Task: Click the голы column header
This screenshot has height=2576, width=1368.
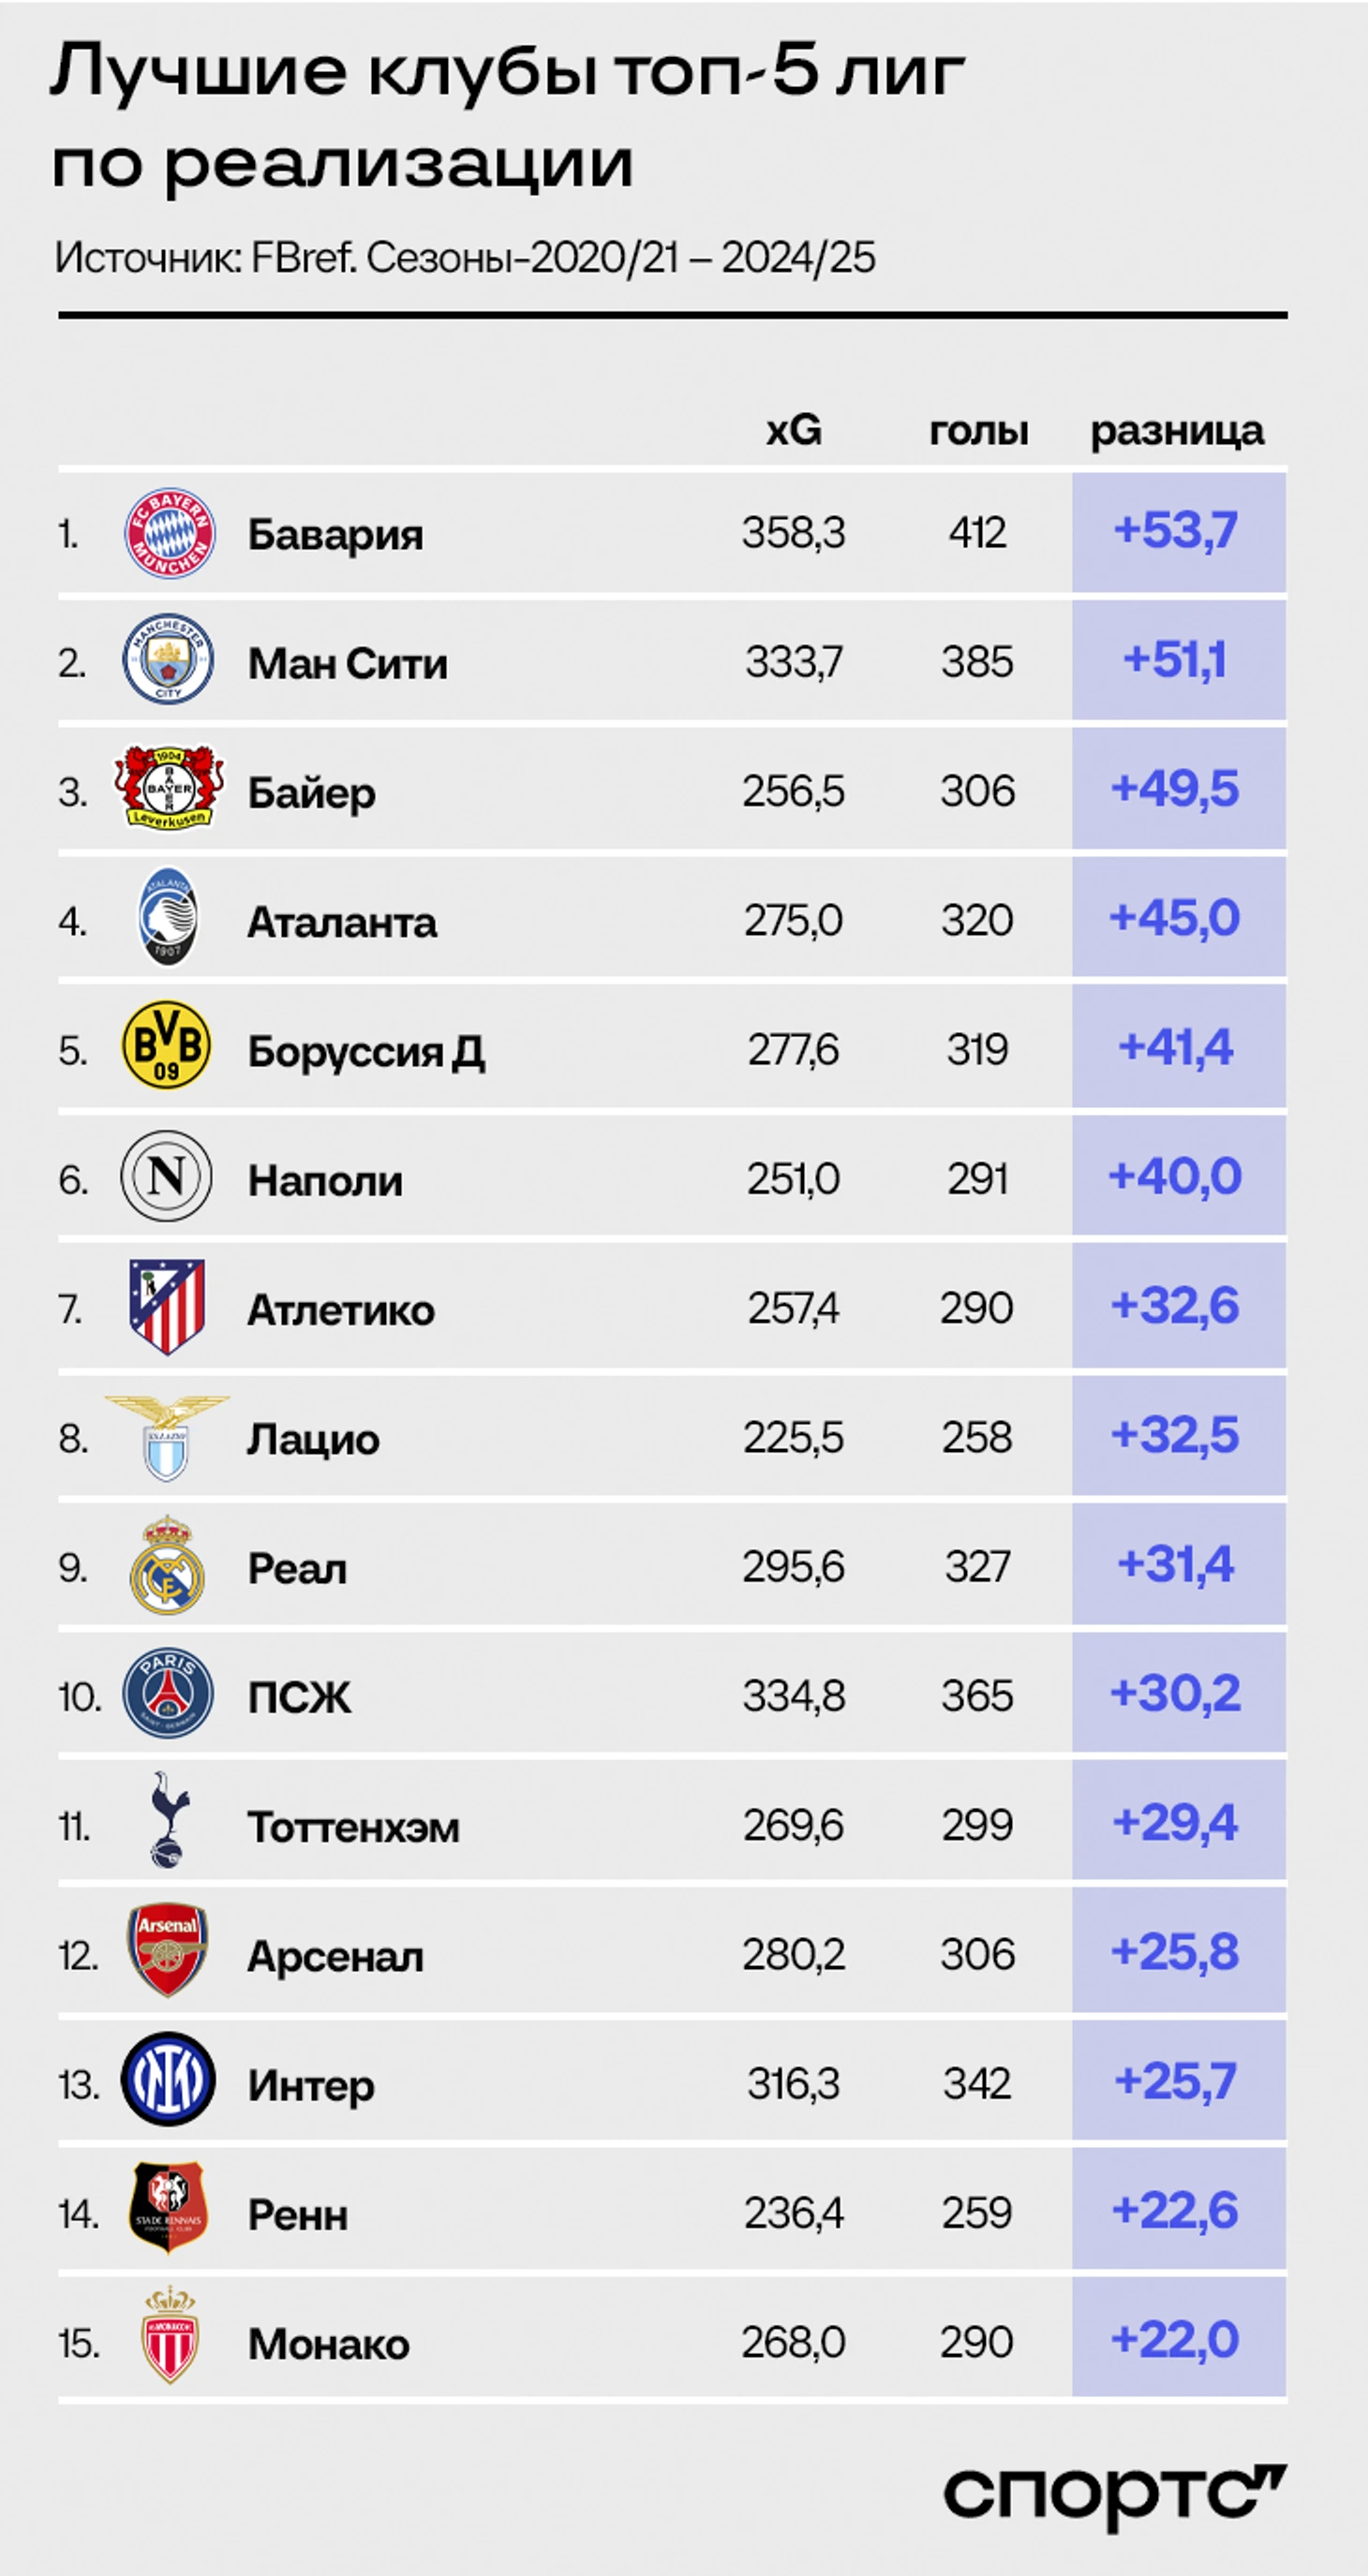Action: (x=978, y=431)
